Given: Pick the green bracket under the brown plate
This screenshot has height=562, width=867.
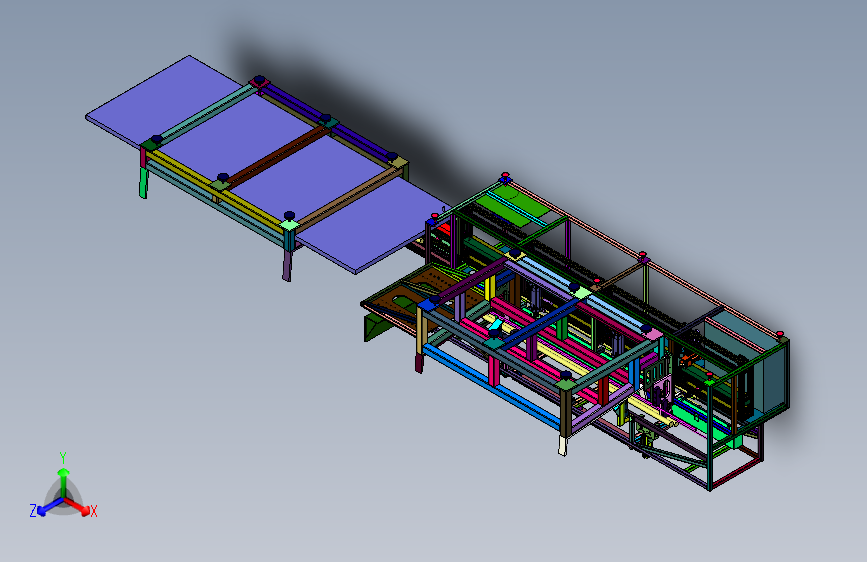Looking at the screenshot, I should pos(377,326).
